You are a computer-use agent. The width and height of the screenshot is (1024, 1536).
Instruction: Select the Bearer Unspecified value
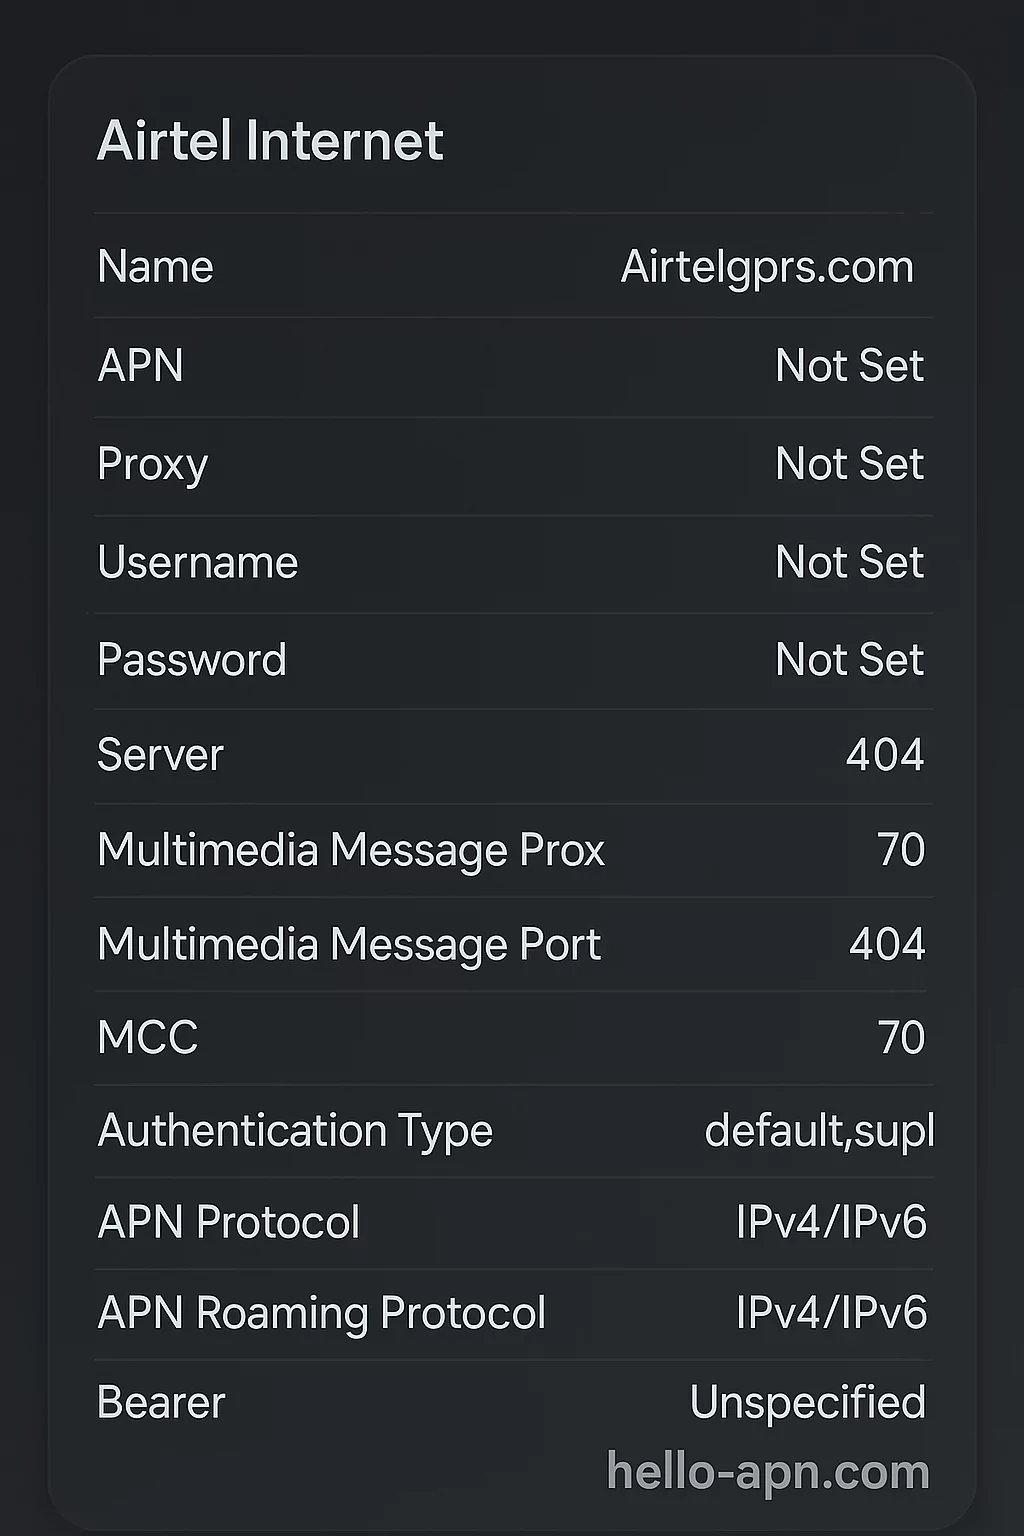tap(807, 1402)
